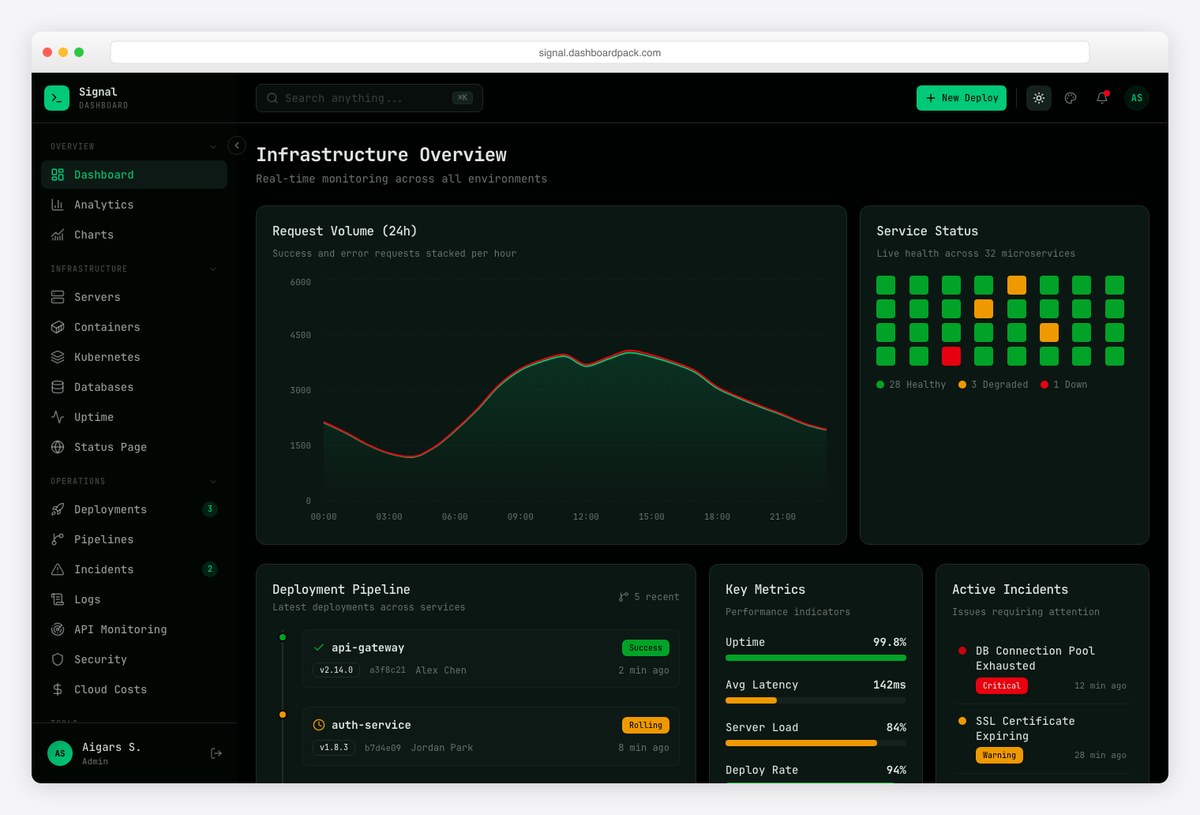Open the api-gateway deployment row
The height and width of the screenshot is (815, 1200).
[x=491, y=658]
